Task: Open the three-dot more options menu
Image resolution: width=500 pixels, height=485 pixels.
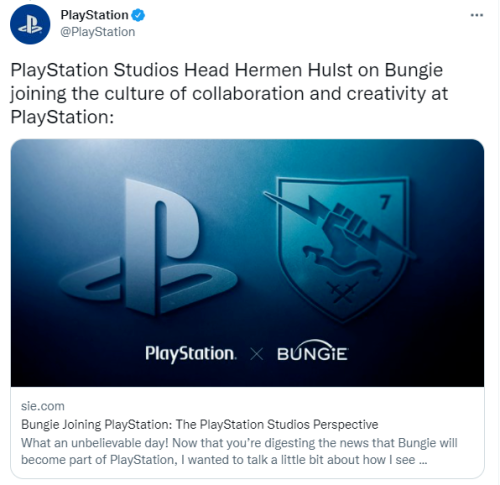Action: 477,15
